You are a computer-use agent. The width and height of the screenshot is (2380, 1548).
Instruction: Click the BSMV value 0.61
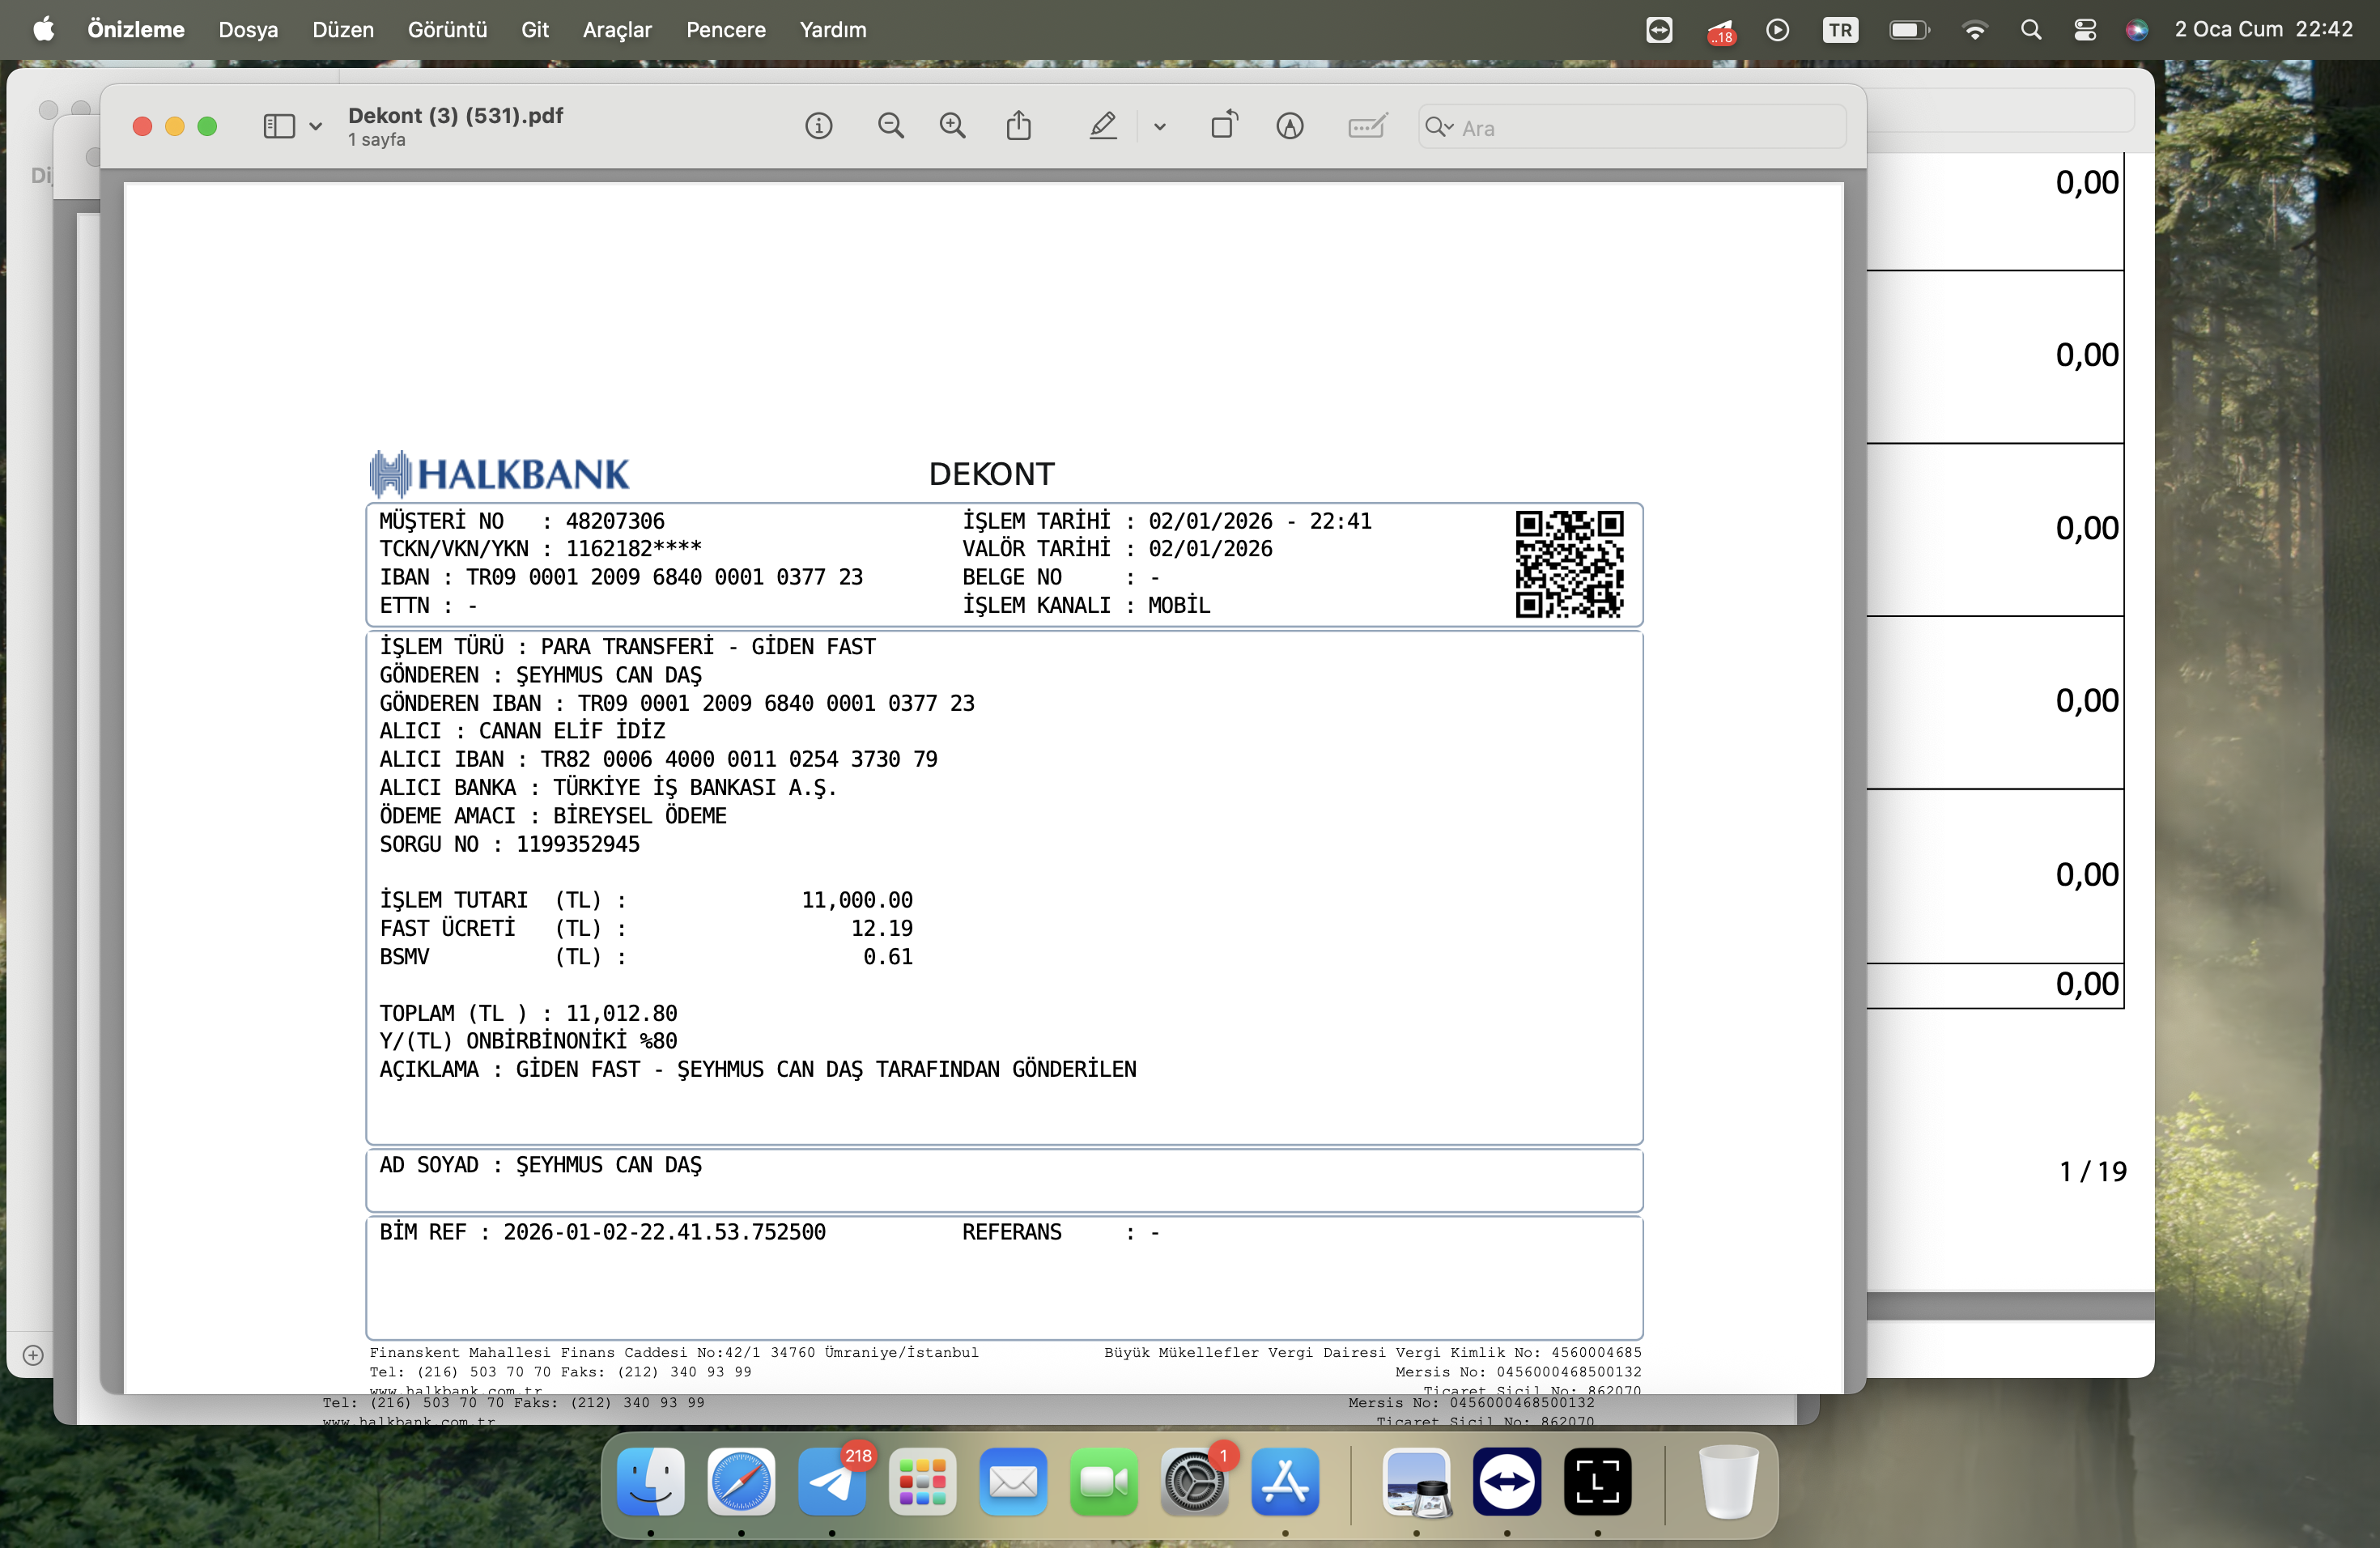(x=888, y=957)
